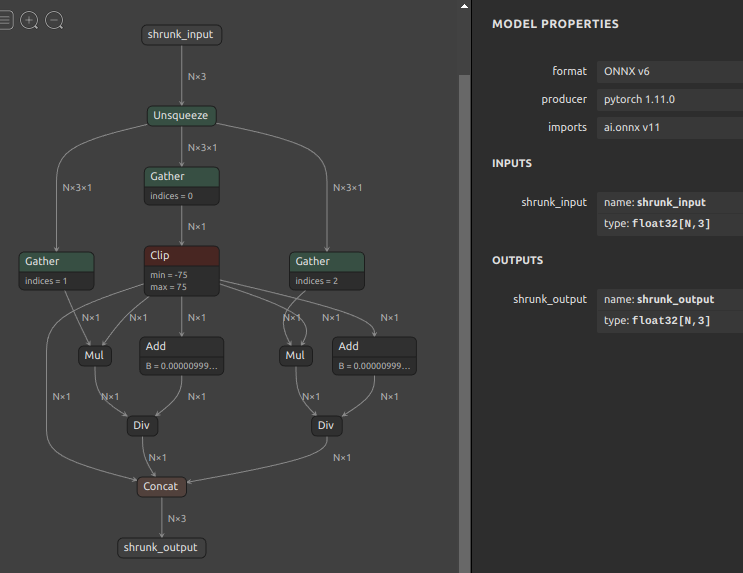Select the shrunk_output graph node
Viewport: 743px width, 573px height.
coord(162,548)
